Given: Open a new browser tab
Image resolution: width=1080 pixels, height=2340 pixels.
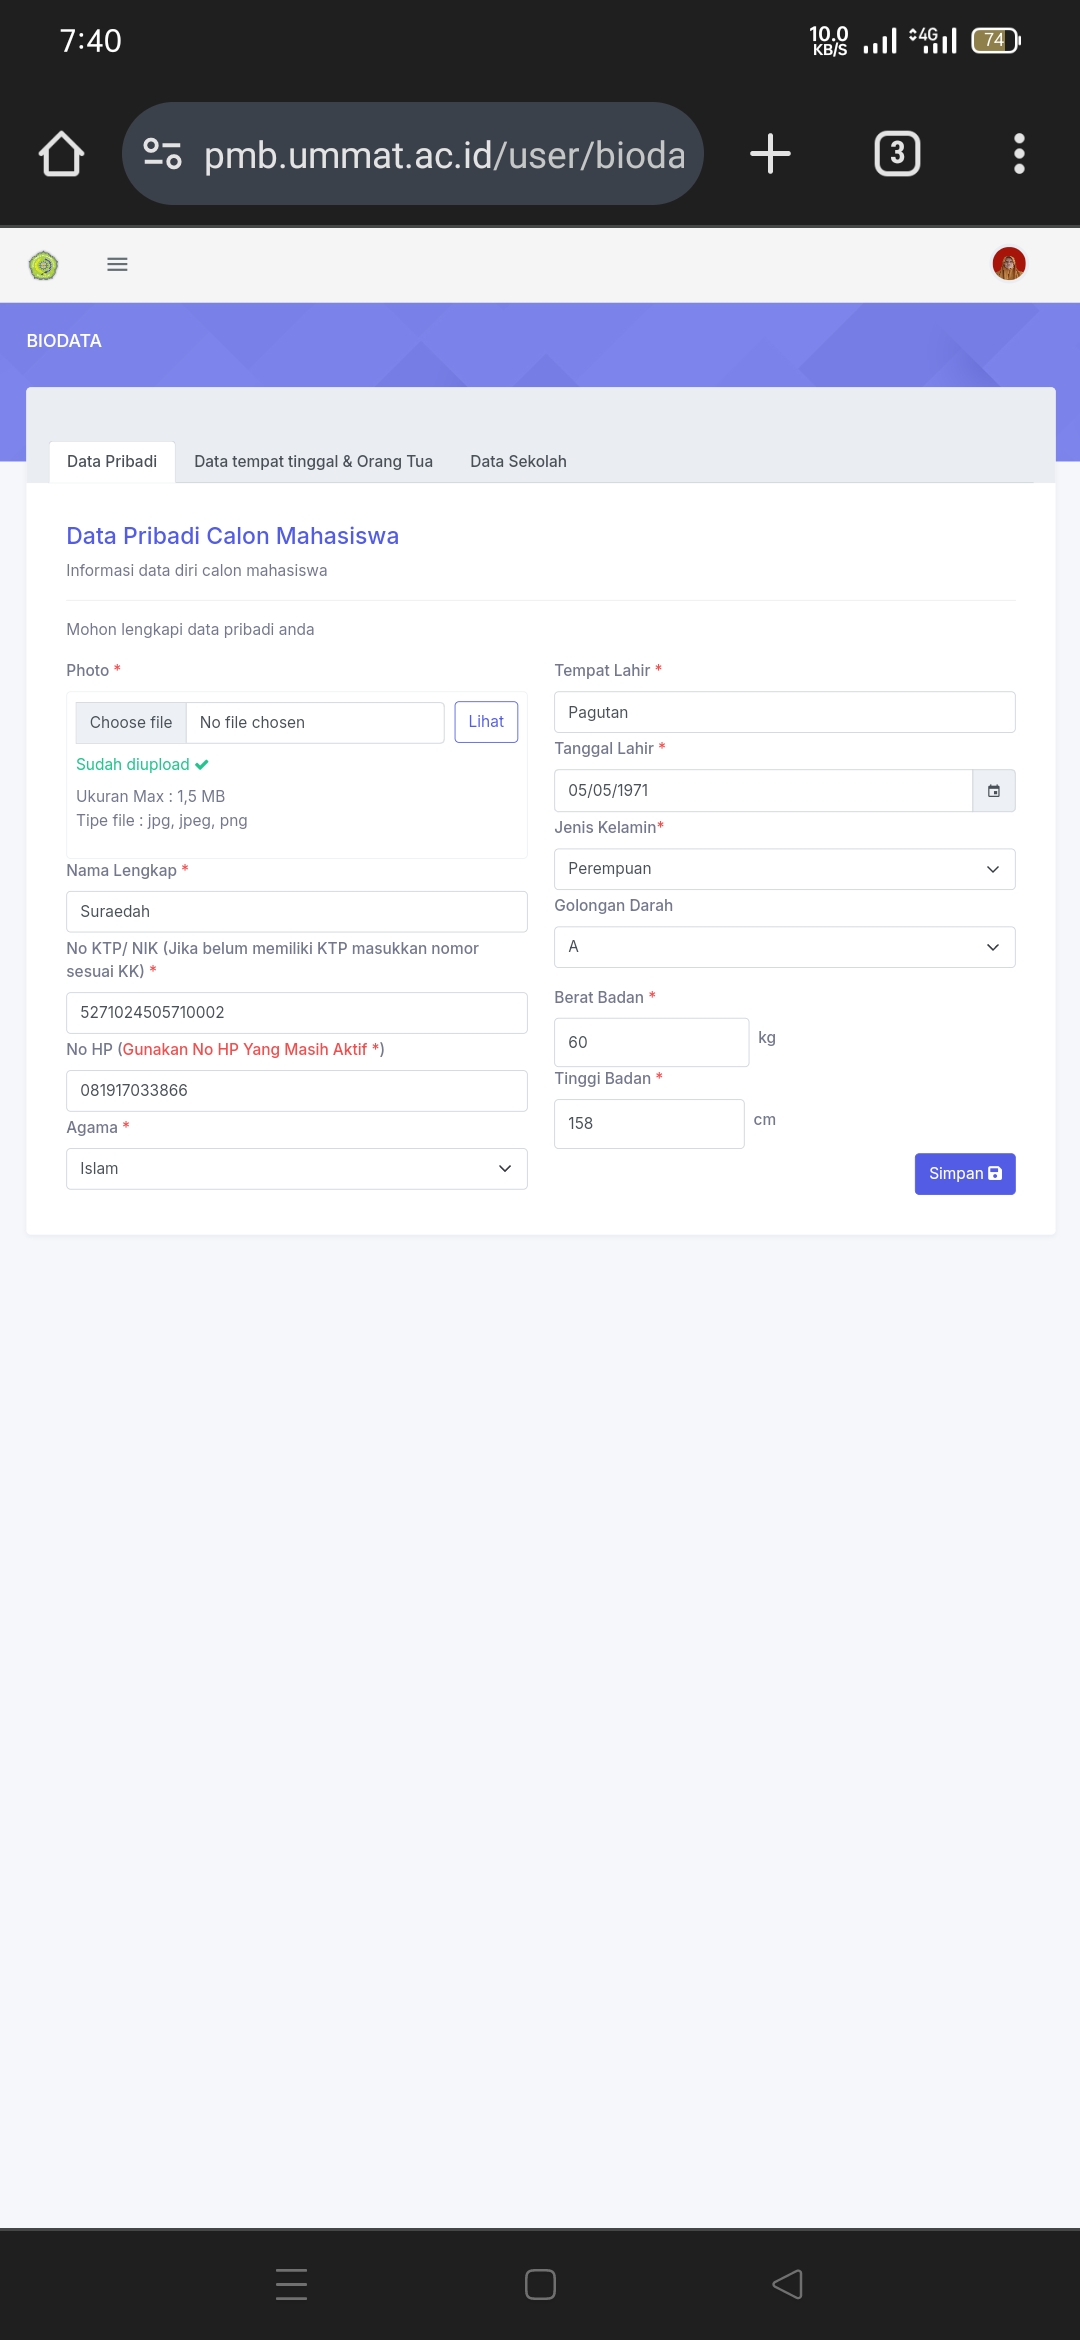Looking at the screenshot, I should (x=770, y=154).
